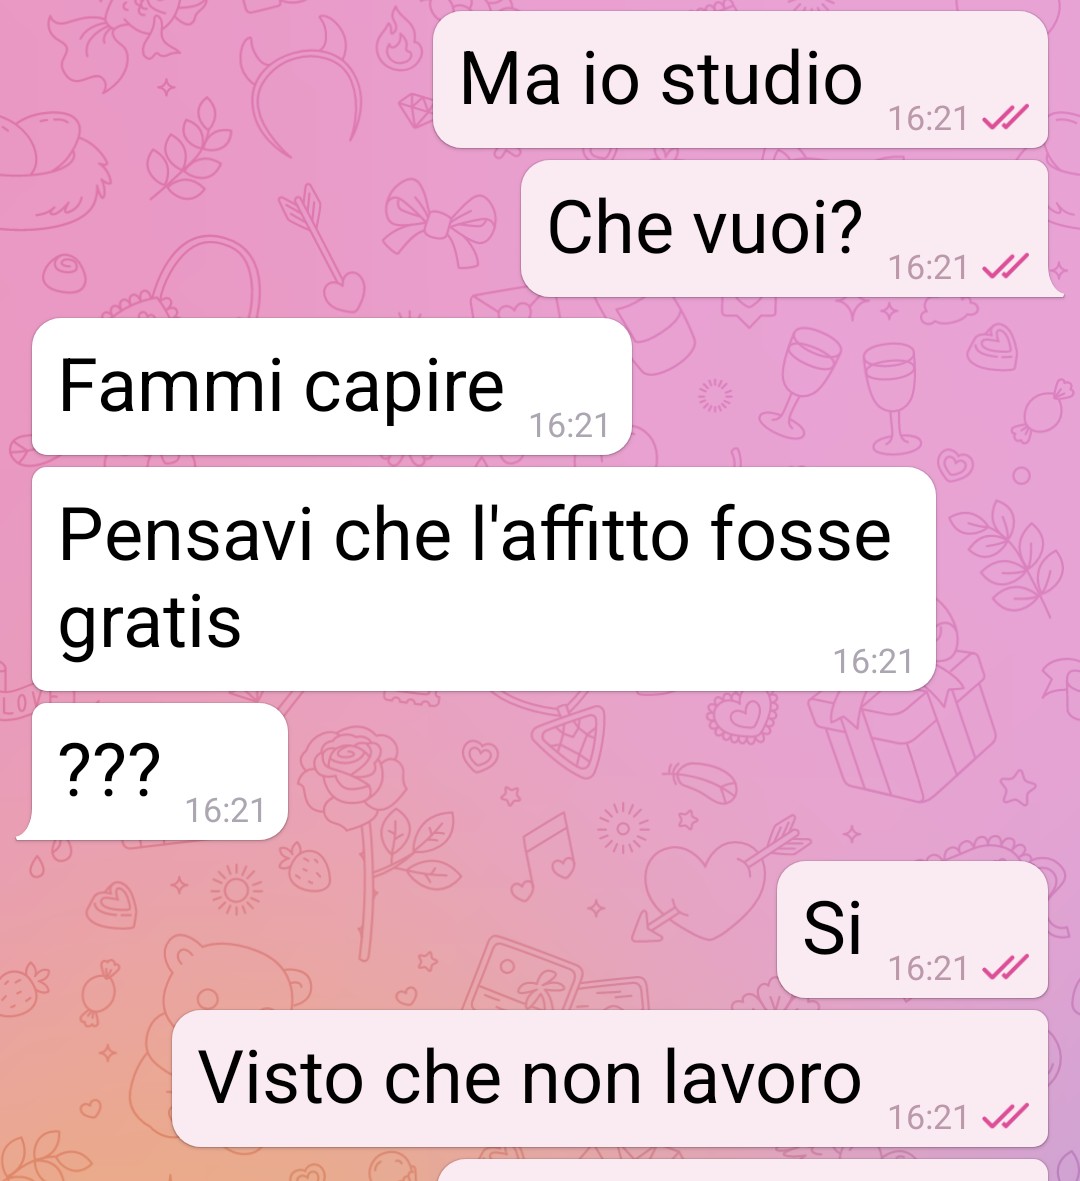The height and width of the screenshot is (1181, 1080).
Task: Click double check icon on "Che vuoi?"
Action: (x=1005, y=267)
